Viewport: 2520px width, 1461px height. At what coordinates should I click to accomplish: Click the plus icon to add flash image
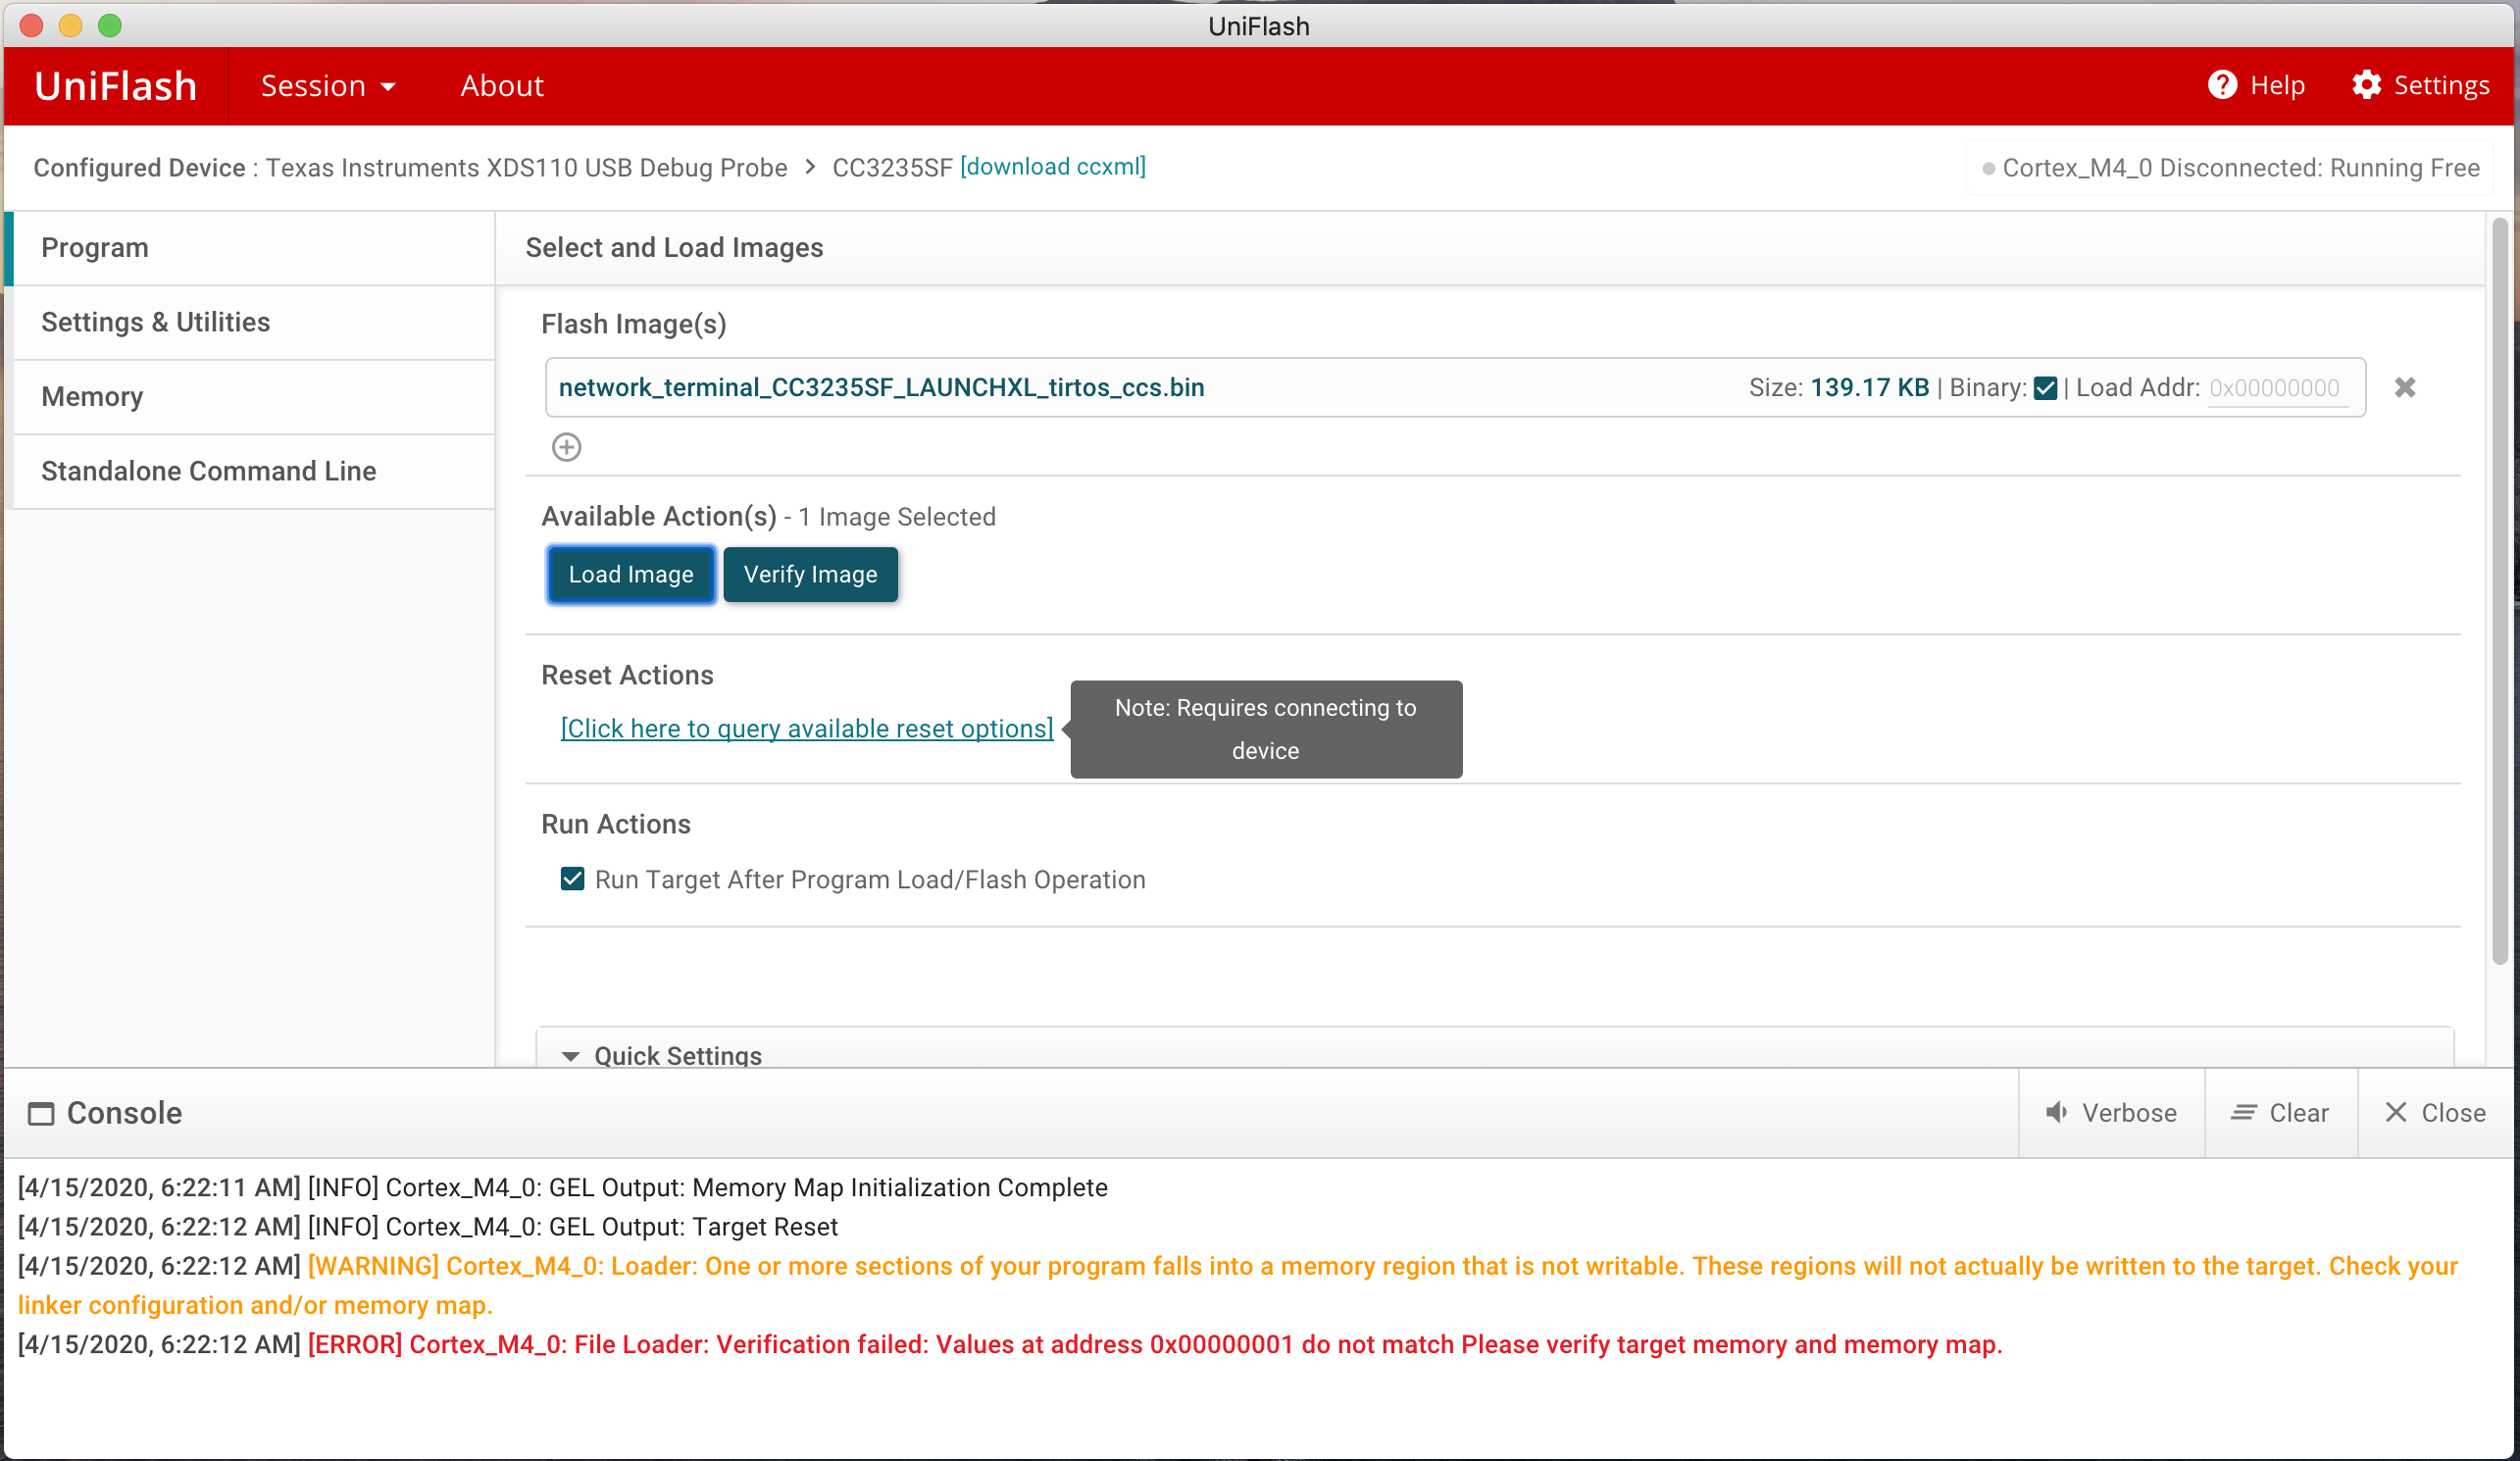[566, 447]
